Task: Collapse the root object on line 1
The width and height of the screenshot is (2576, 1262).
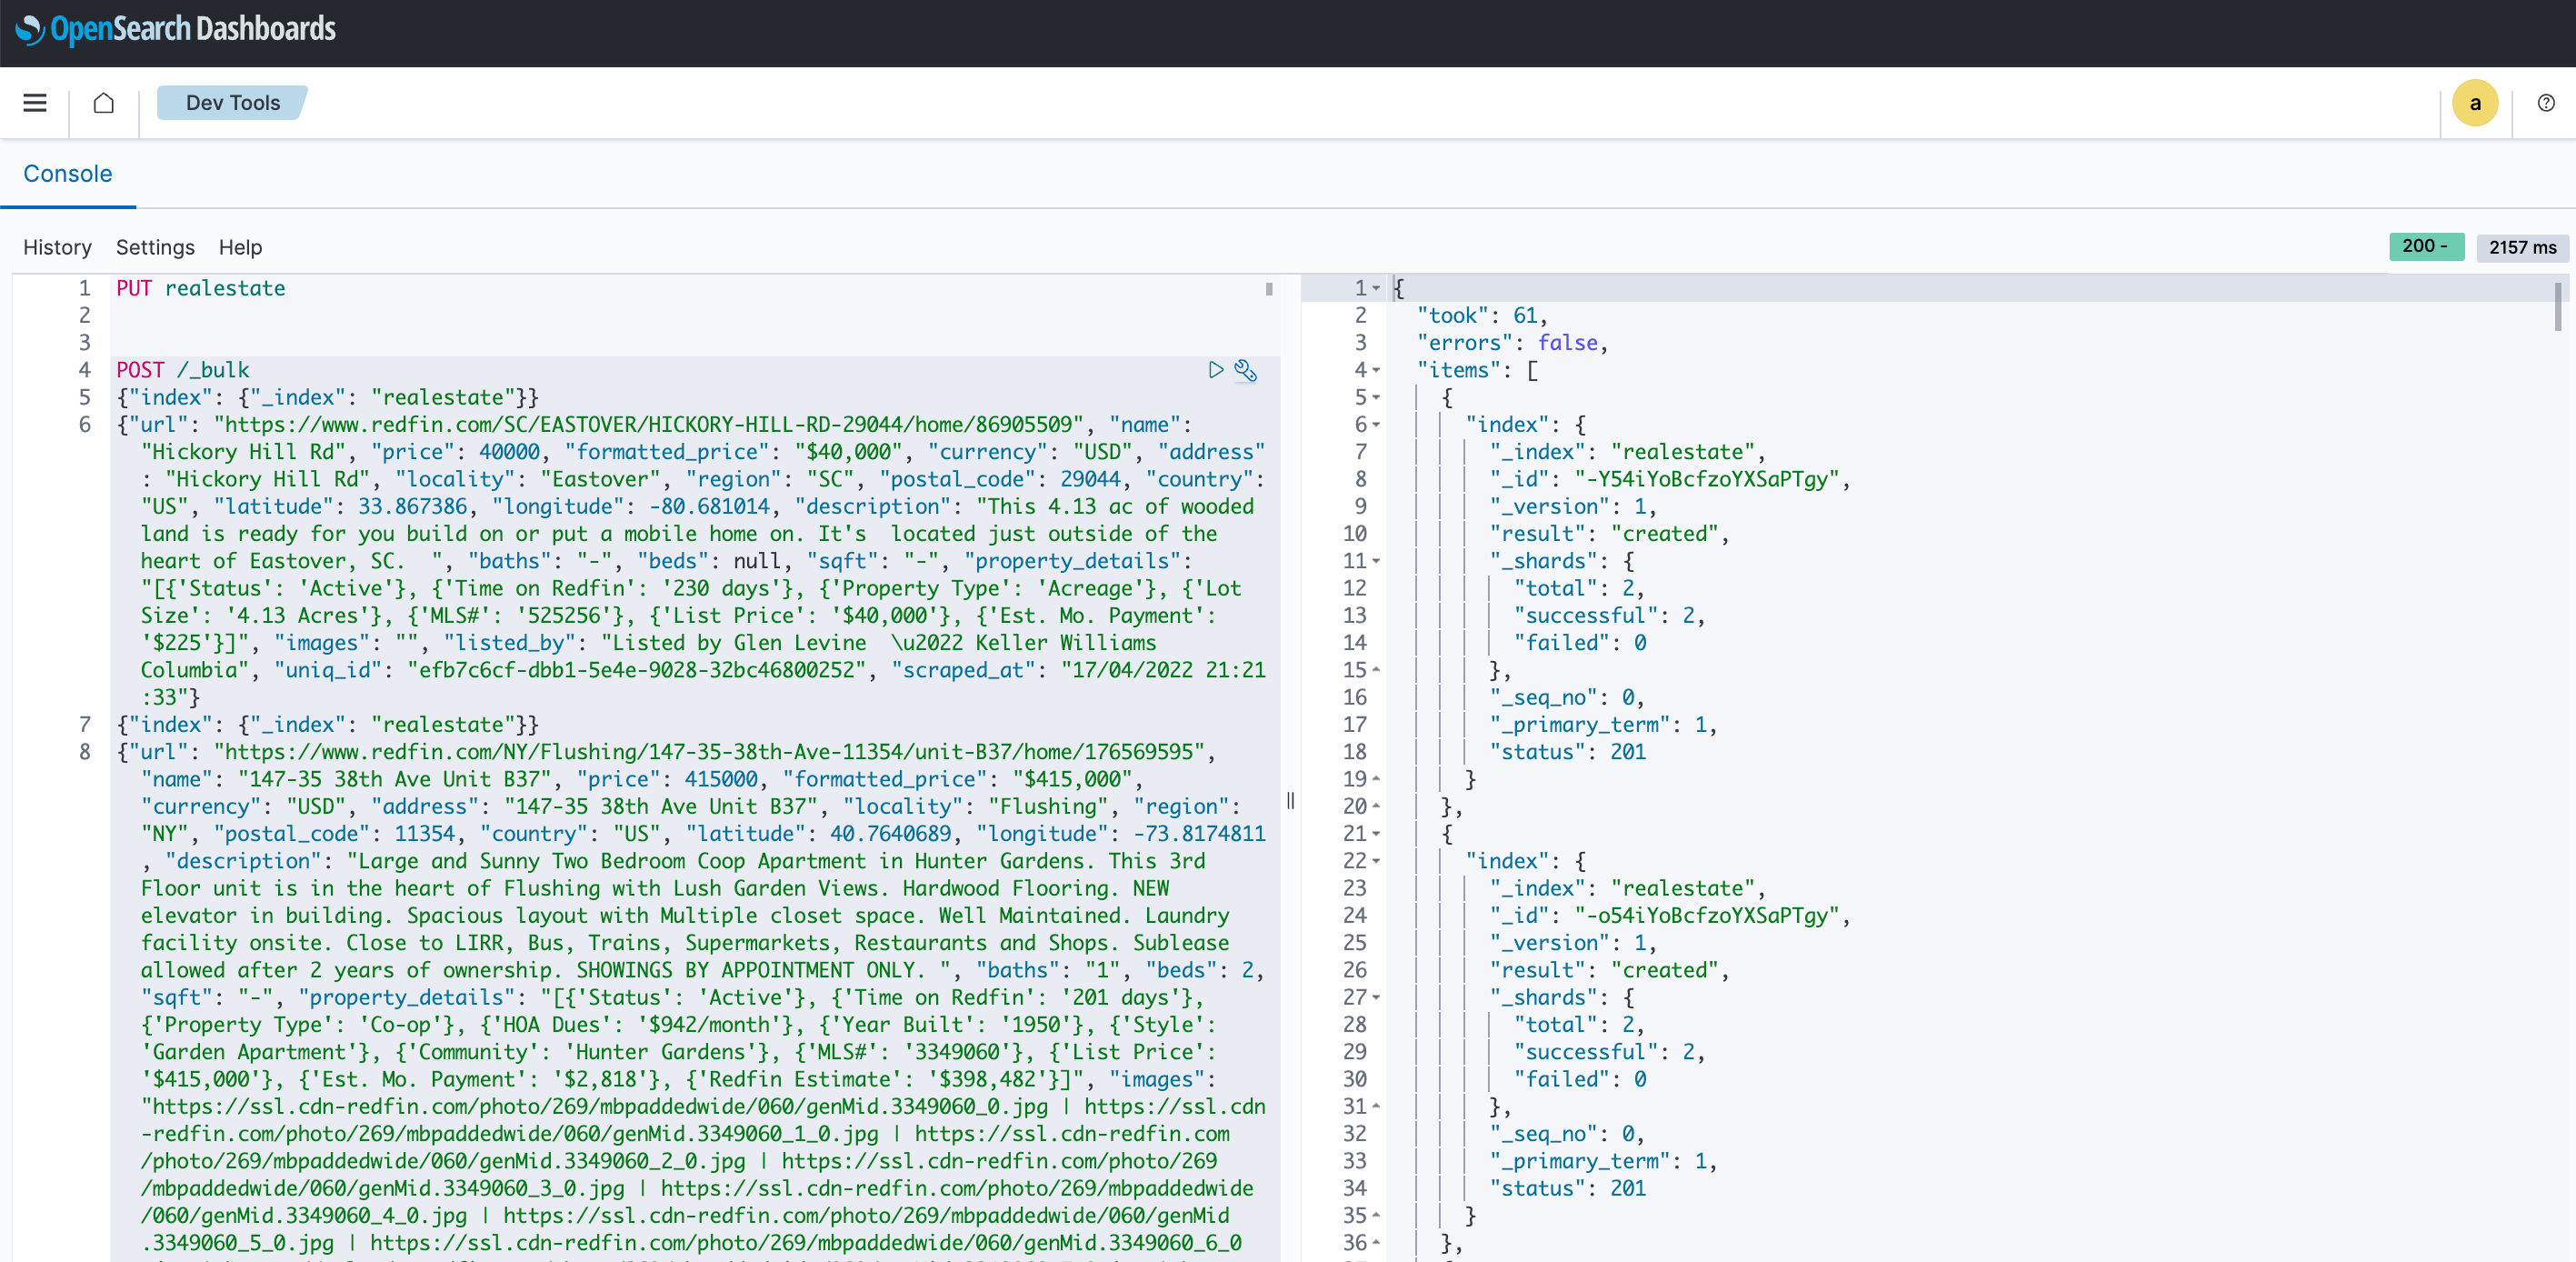Action: pos(1377,289)
